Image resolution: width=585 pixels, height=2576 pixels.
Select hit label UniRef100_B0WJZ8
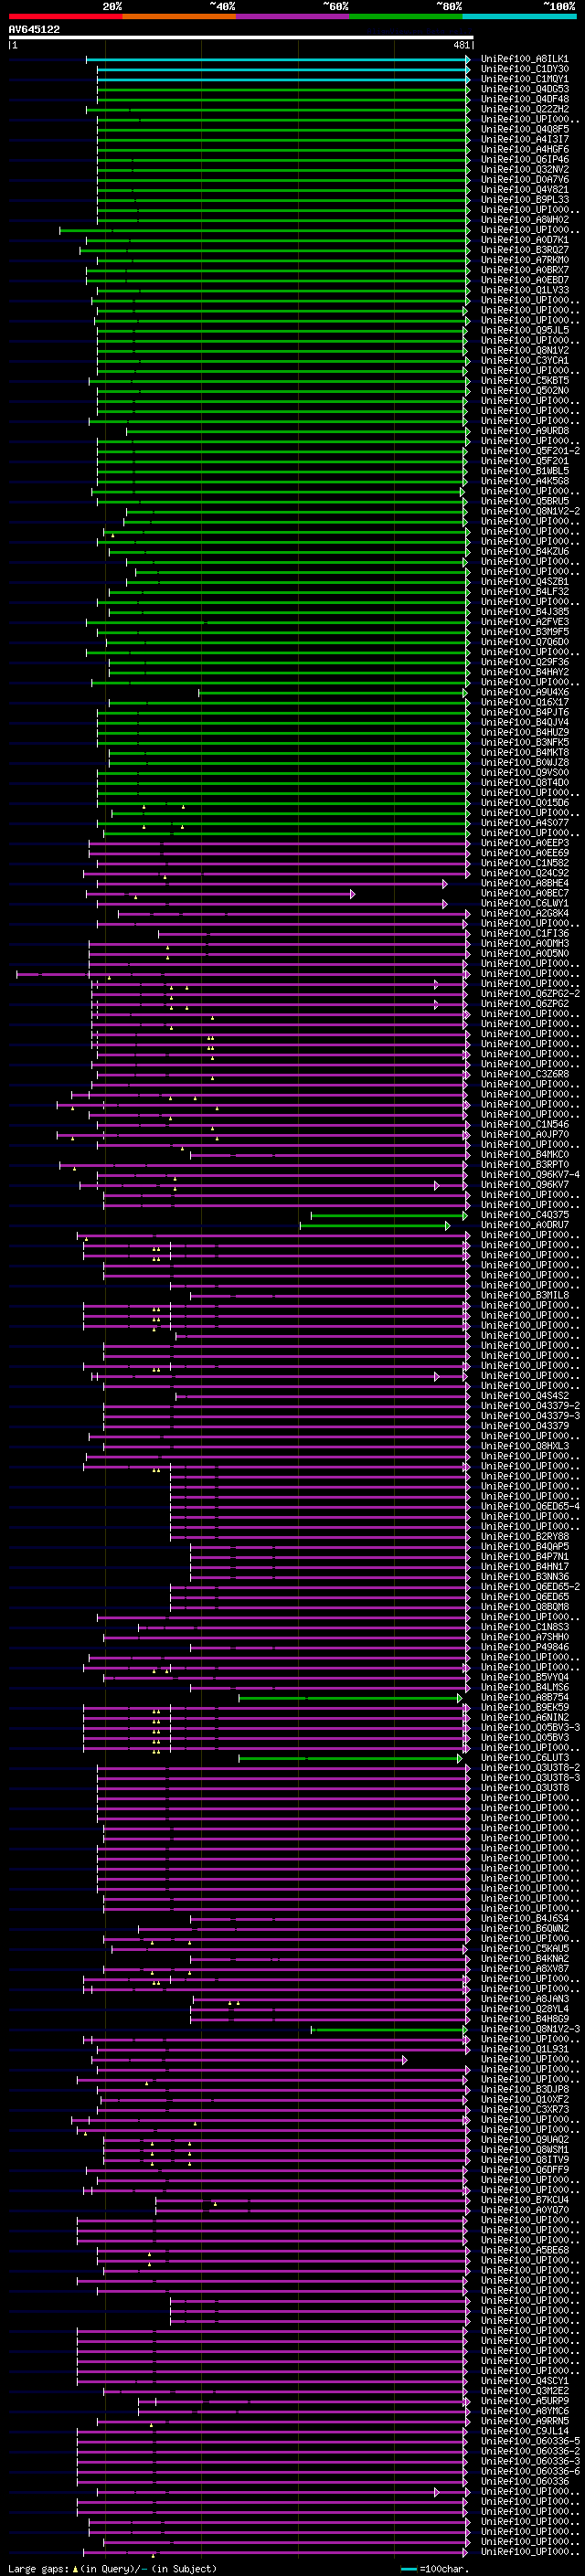(x=524, y=763)
